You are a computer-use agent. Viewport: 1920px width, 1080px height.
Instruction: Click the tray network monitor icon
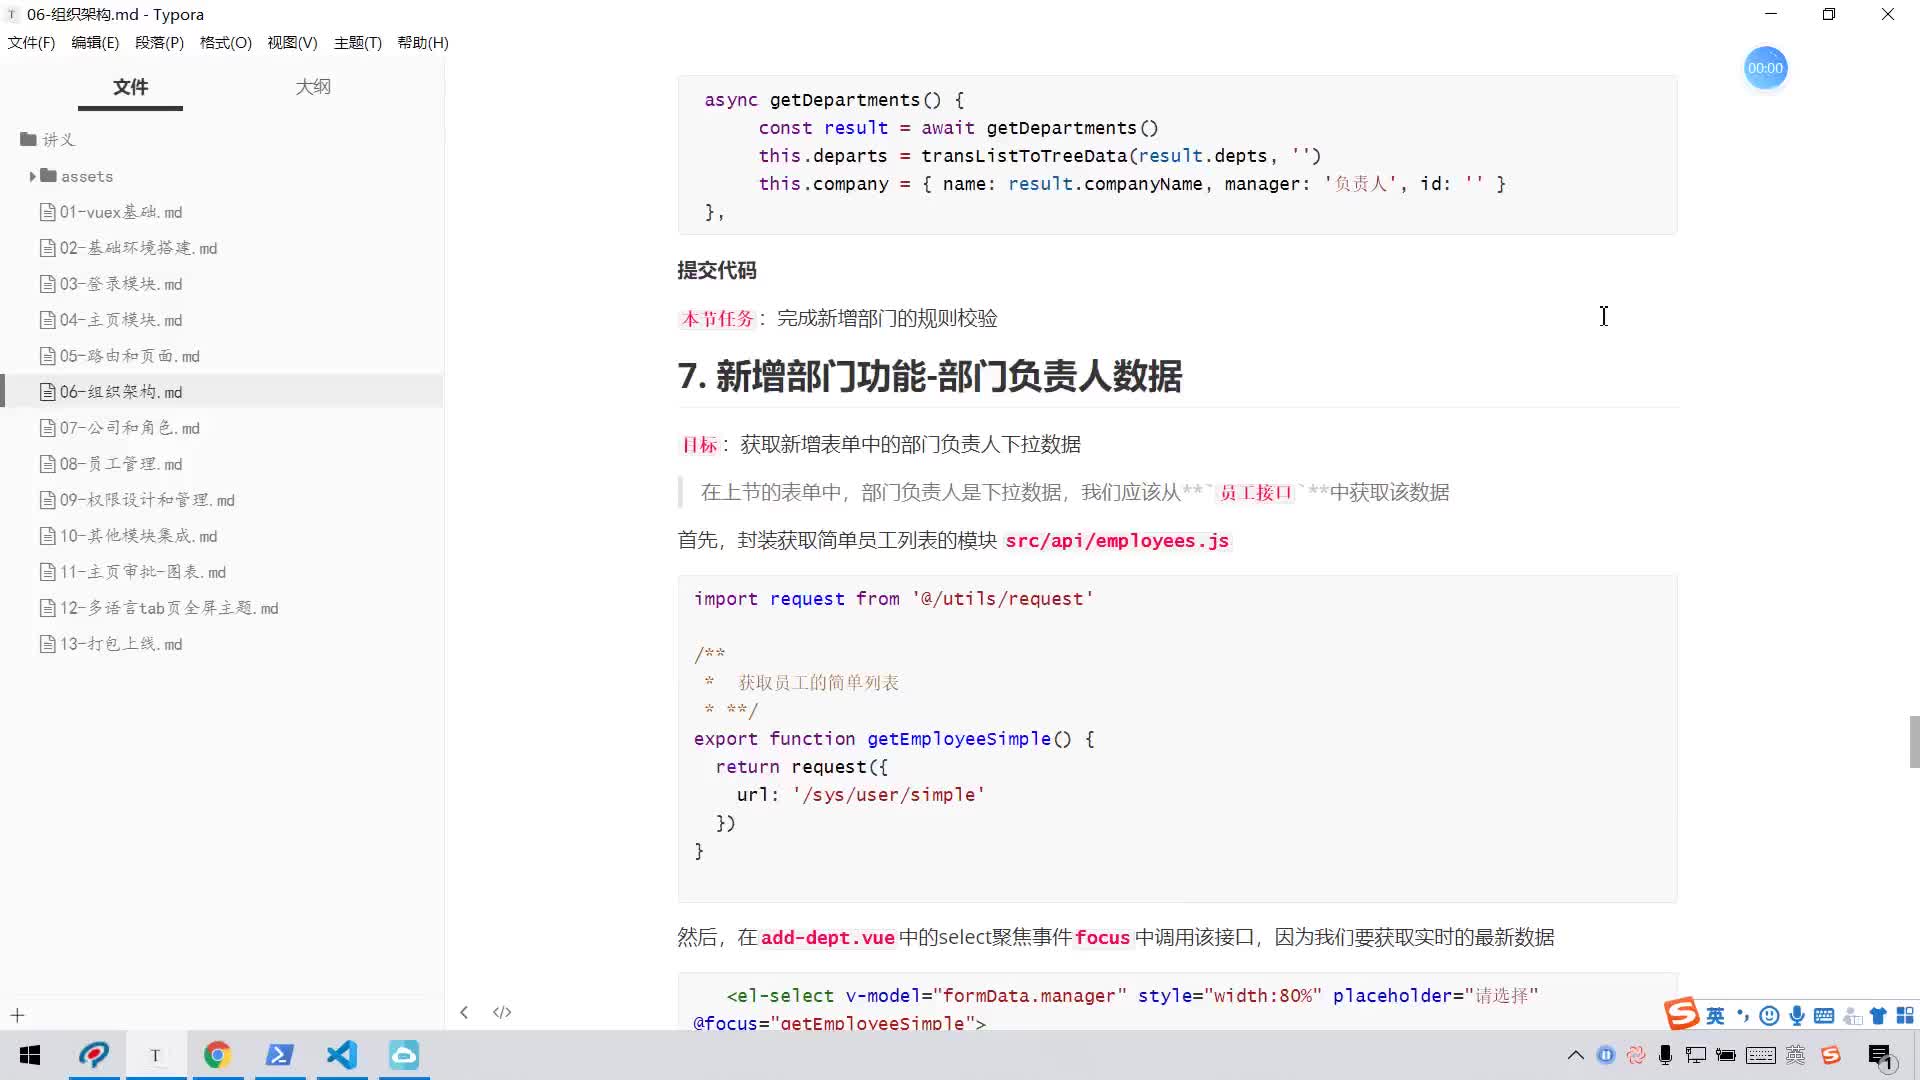[x=1696, y=1055]
